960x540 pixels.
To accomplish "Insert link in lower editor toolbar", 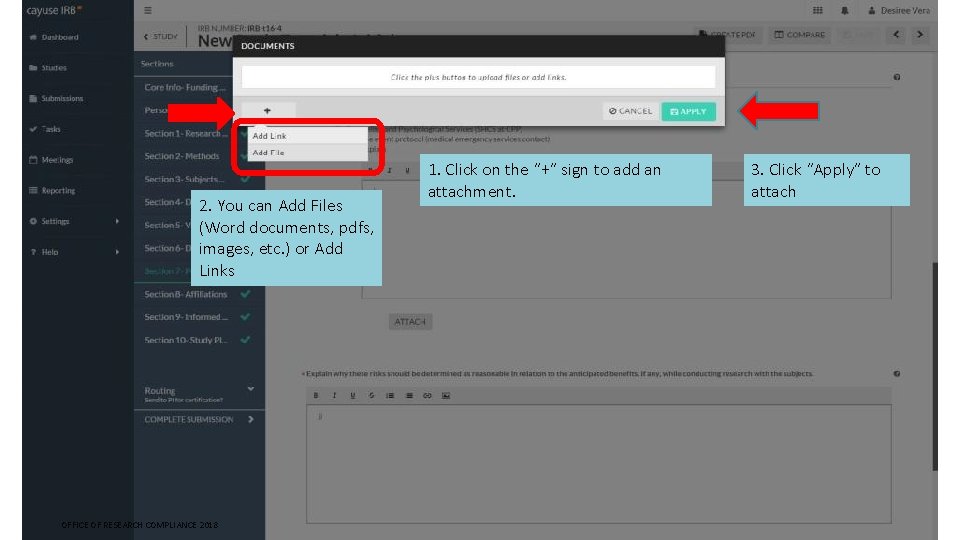I will 427,396.
